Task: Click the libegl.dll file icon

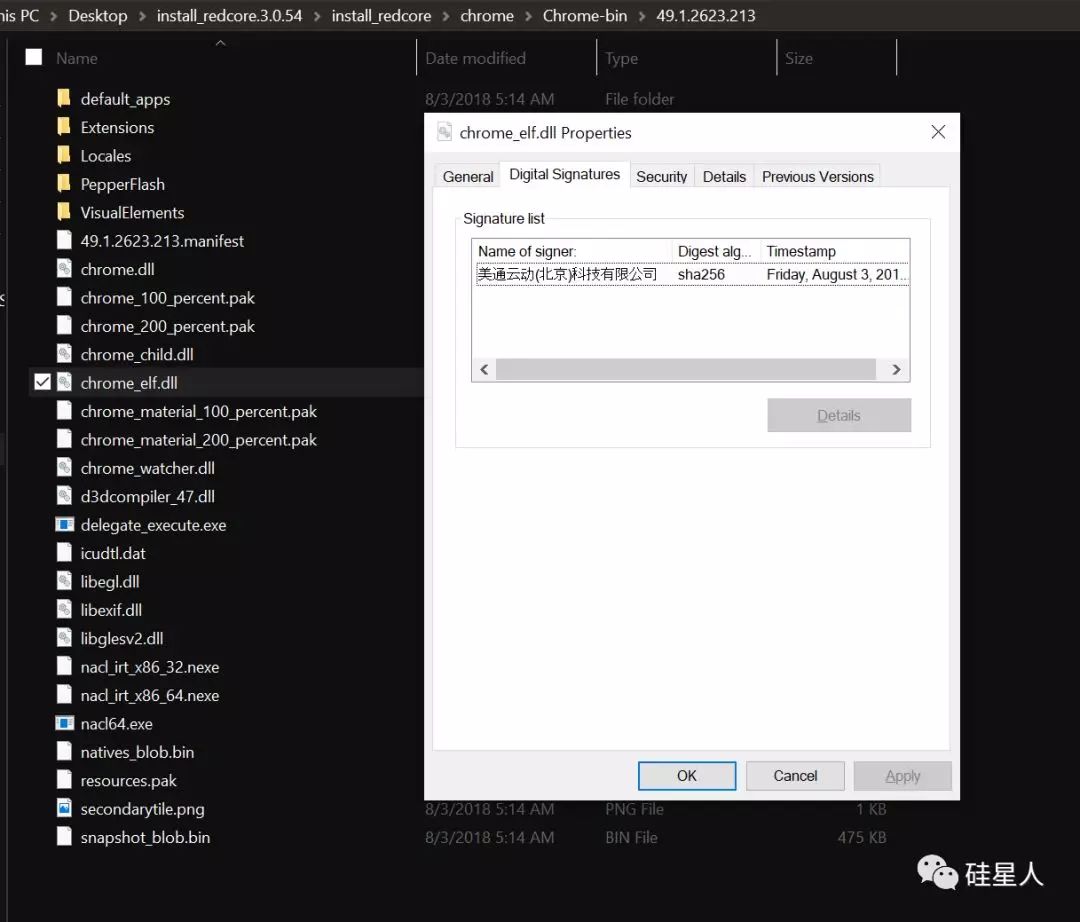Action: [x=64, y=581]
